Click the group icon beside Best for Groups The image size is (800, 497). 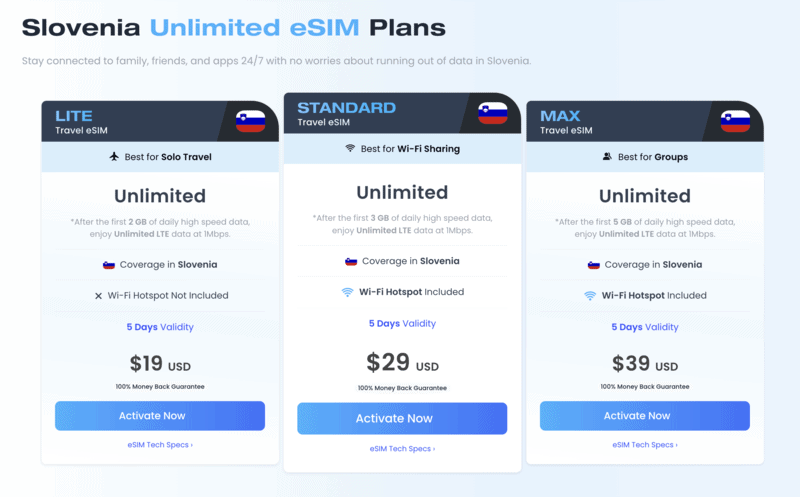607,157
